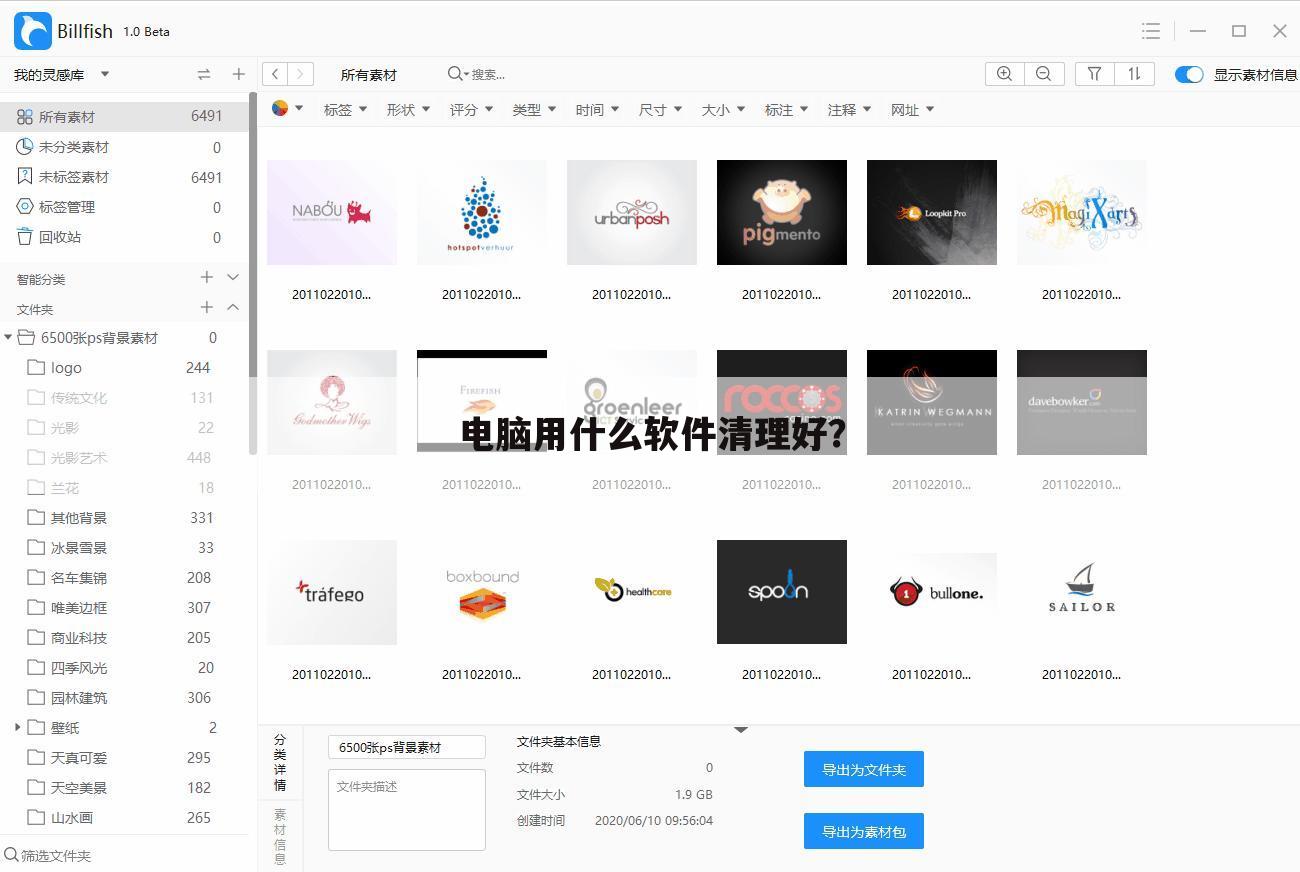Collapse the 6500张ps背景素材 folder tree
This screenshot has width=1300, height=872.
[8, 338]
